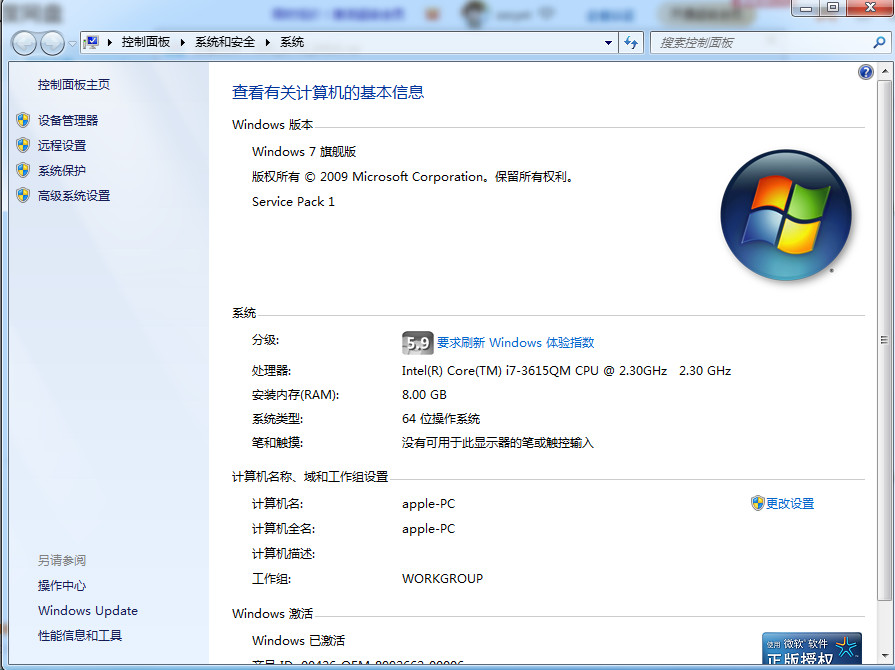Click the 8.00 GB memory value
The image size is (895, 670).
click(424, 394)
